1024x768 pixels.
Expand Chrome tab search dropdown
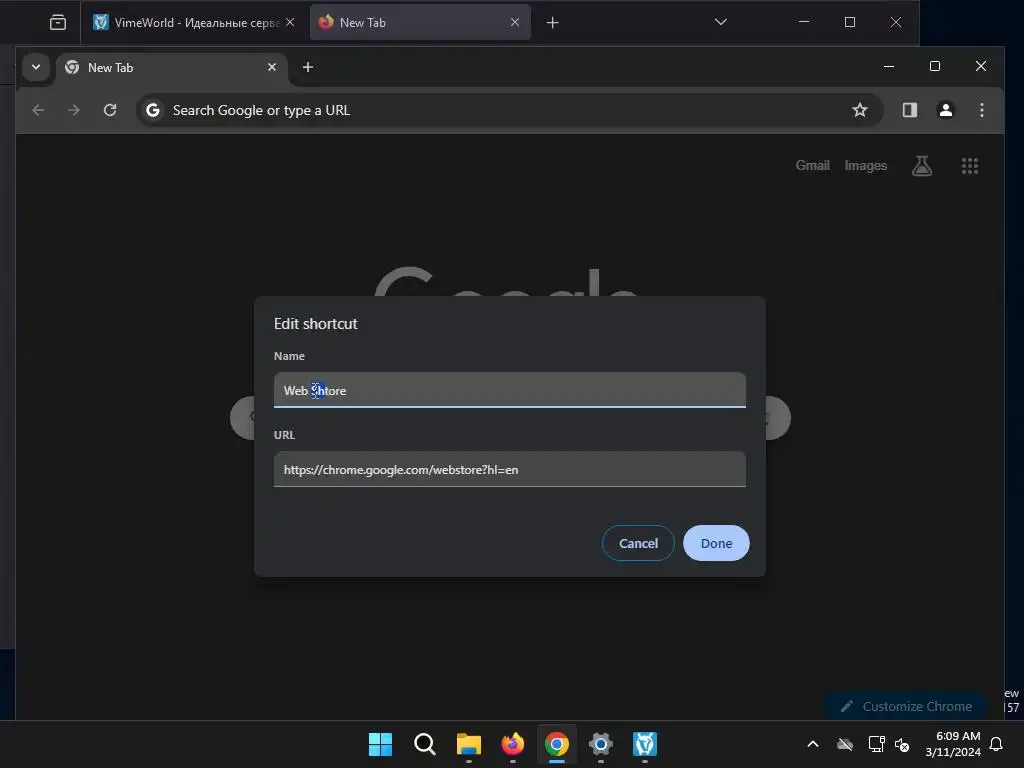[x=36, y=67]
